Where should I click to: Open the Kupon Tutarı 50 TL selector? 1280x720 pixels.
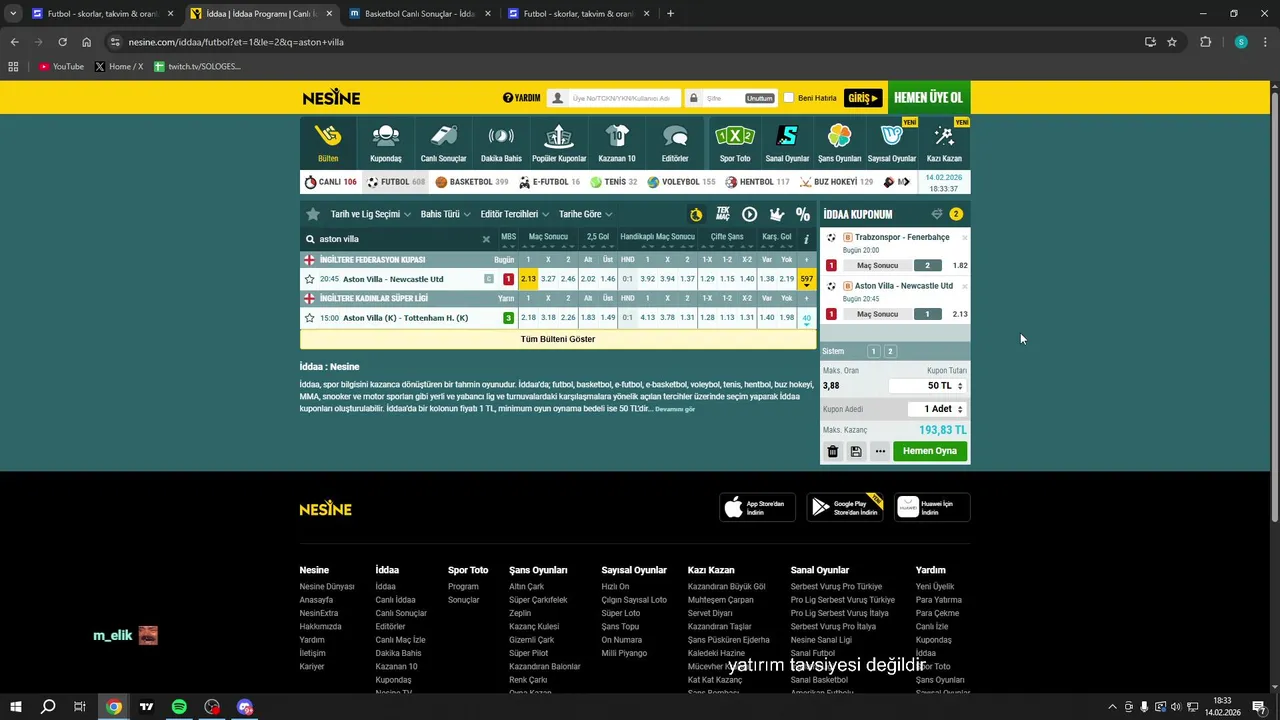click(x=927, y=386)
